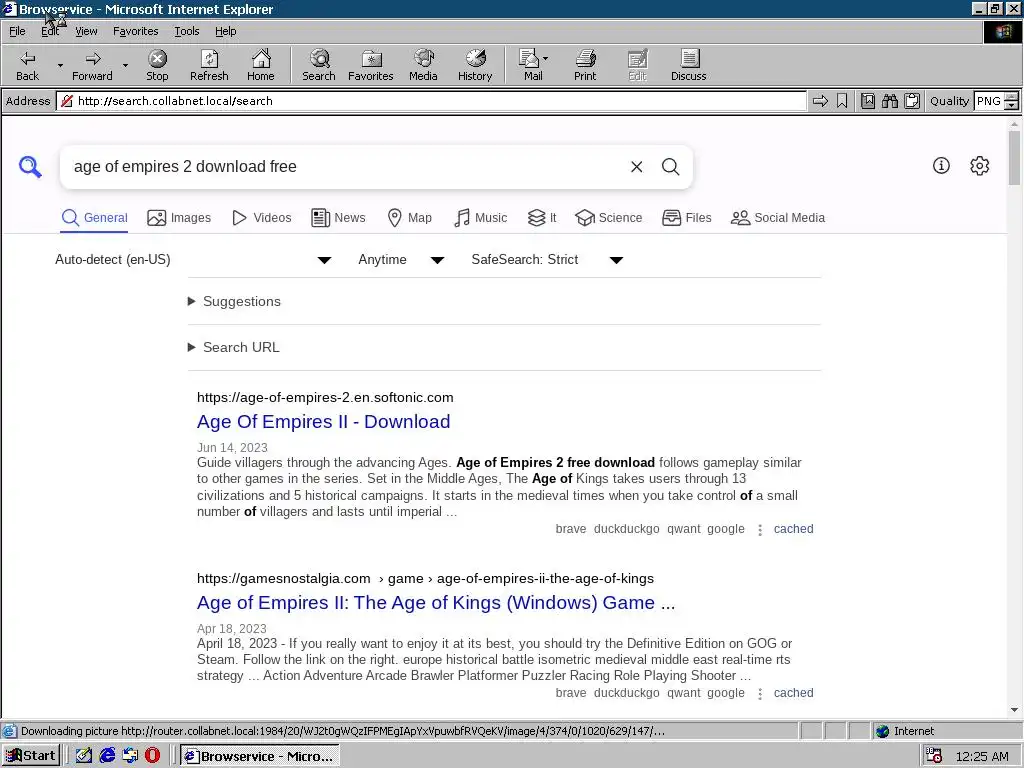Open the info icon at top right
The image size is (1024, 768).
coord(941,166)
